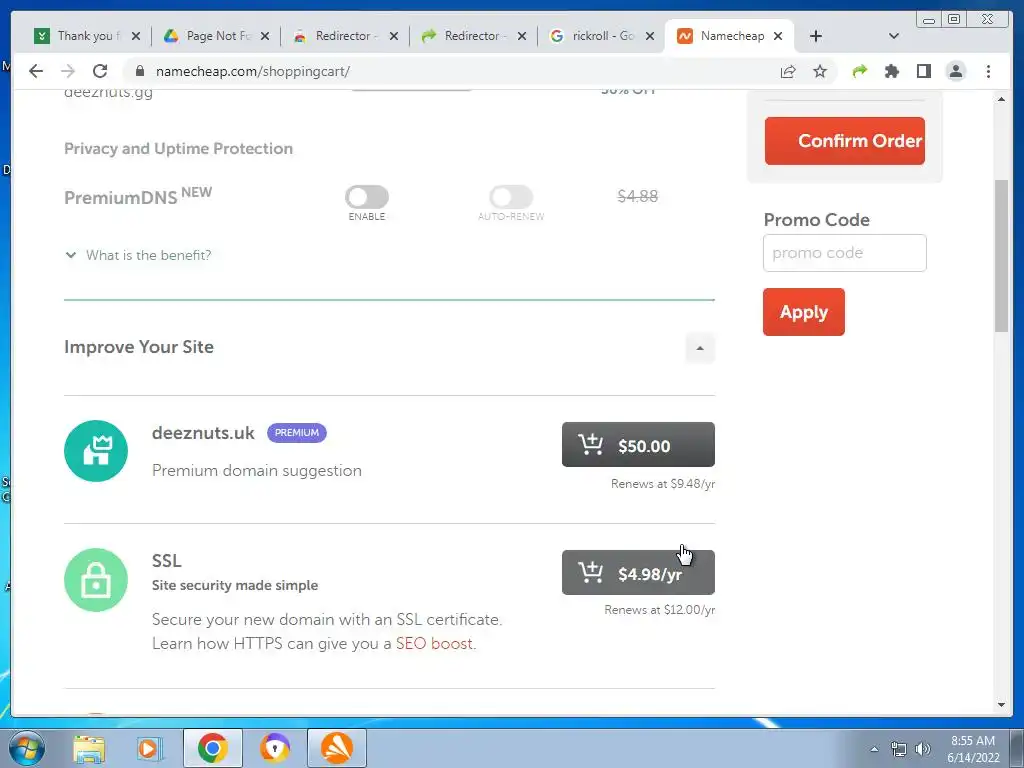Open the SEO boost link

coord(434,643)
